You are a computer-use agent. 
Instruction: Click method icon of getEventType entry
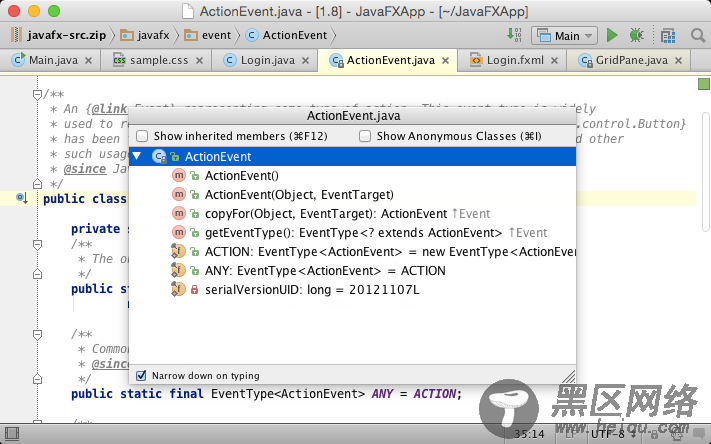[179, 232]
